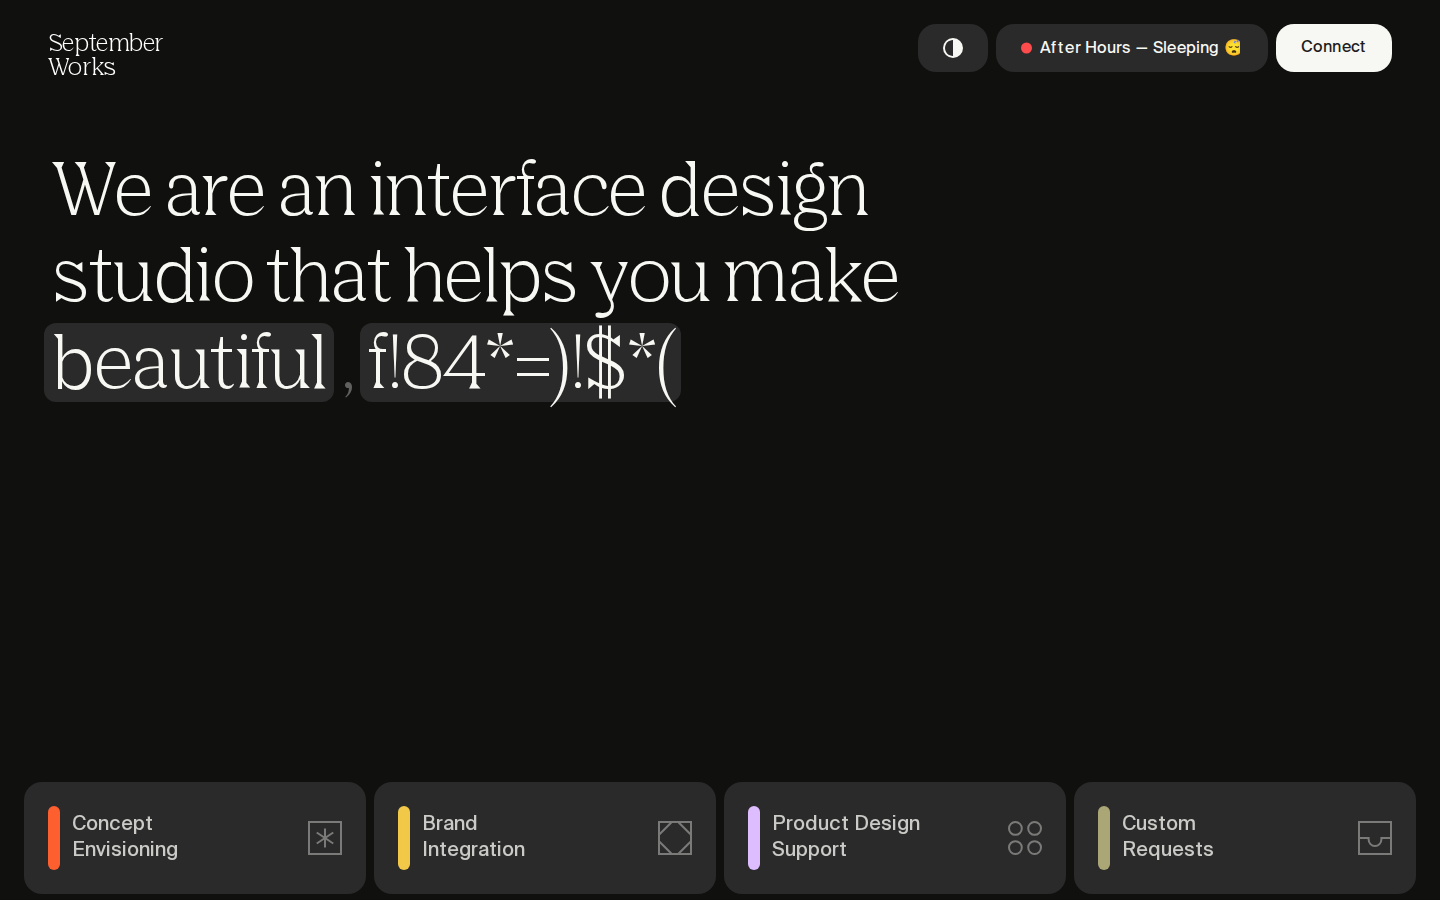
Task: Open the After Hours — Sleeping status pill
Action: (x=1131, y=48)
